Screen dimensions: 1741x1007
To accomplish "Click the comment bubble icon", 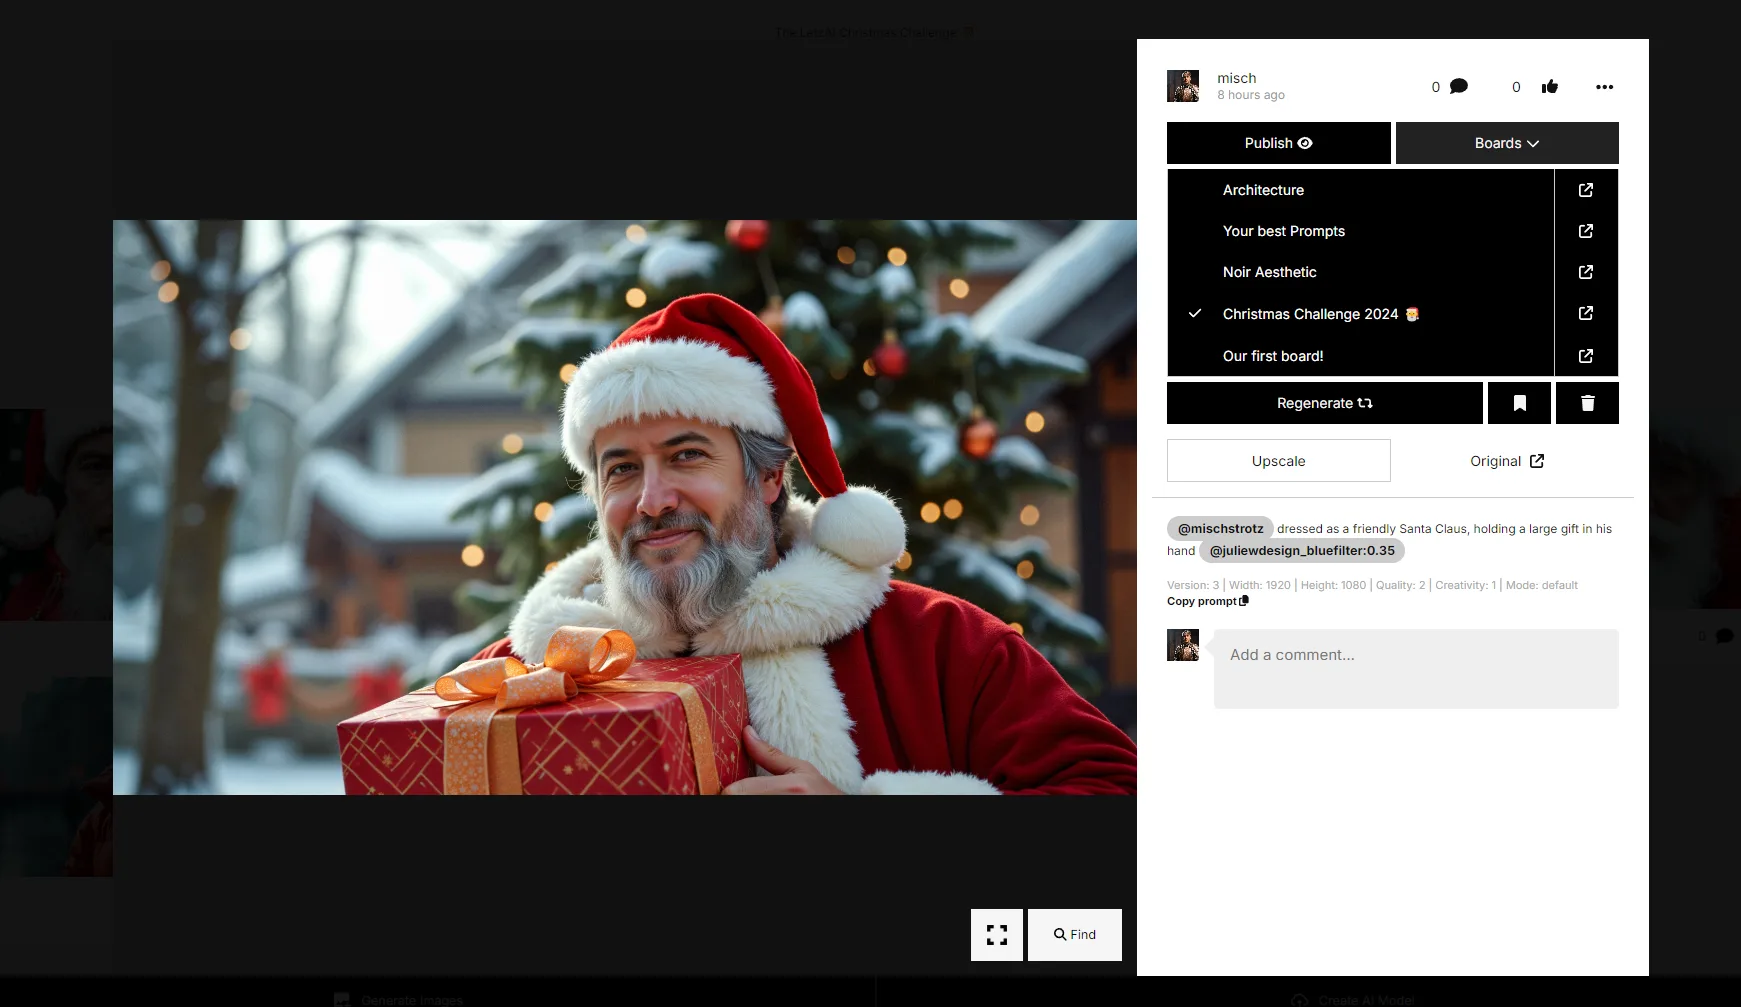I will pyautogui.click(x=1459, y=87).
